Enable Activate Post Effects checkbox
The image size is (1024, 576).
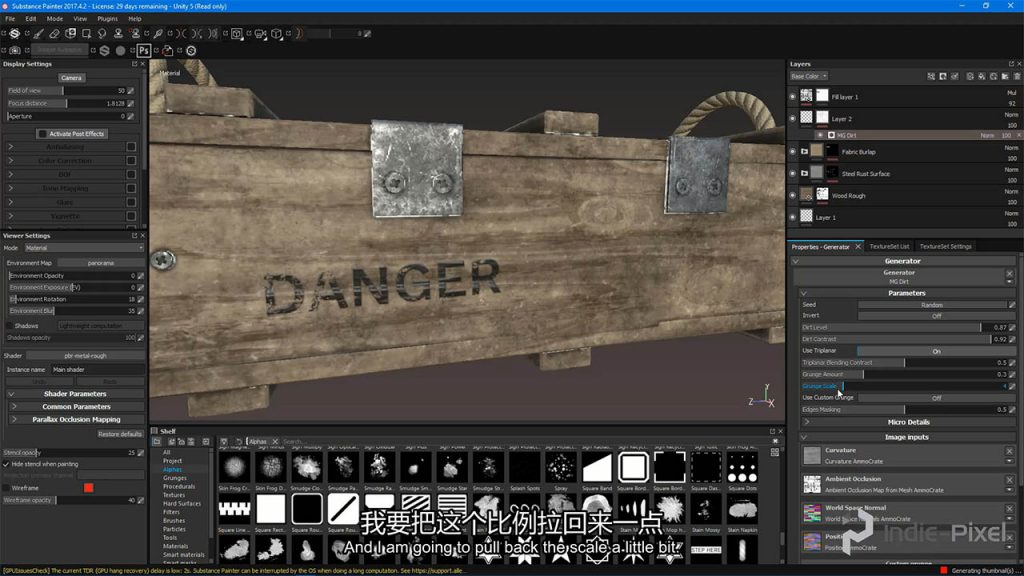click(42, 134)
